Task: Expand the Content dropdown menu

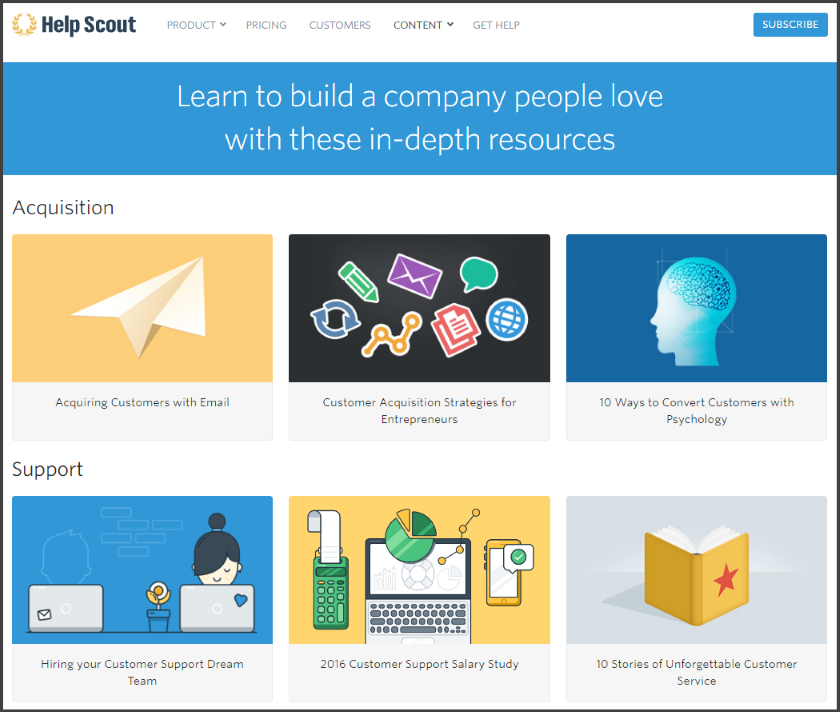Action: 423,25
